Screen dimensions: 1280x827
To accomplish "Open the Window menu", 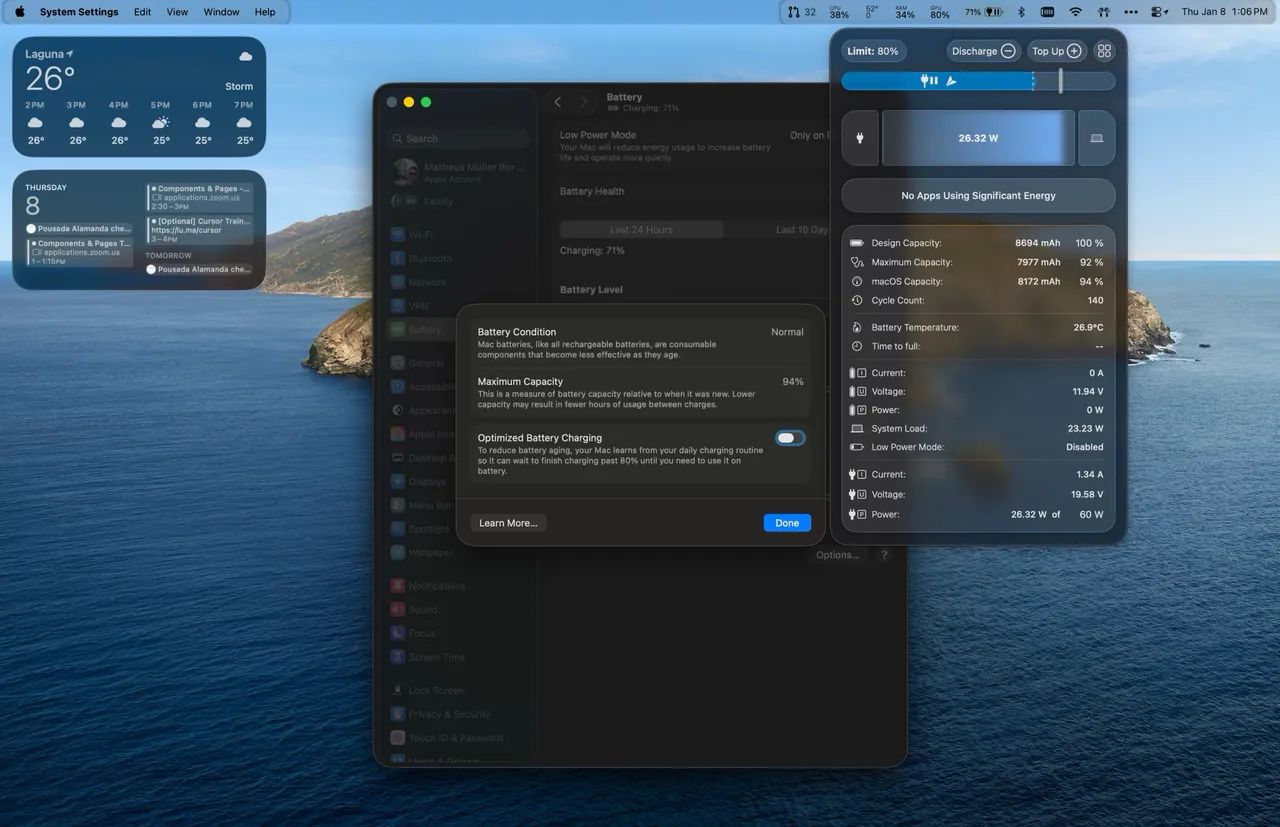I will tap(221, 12).
